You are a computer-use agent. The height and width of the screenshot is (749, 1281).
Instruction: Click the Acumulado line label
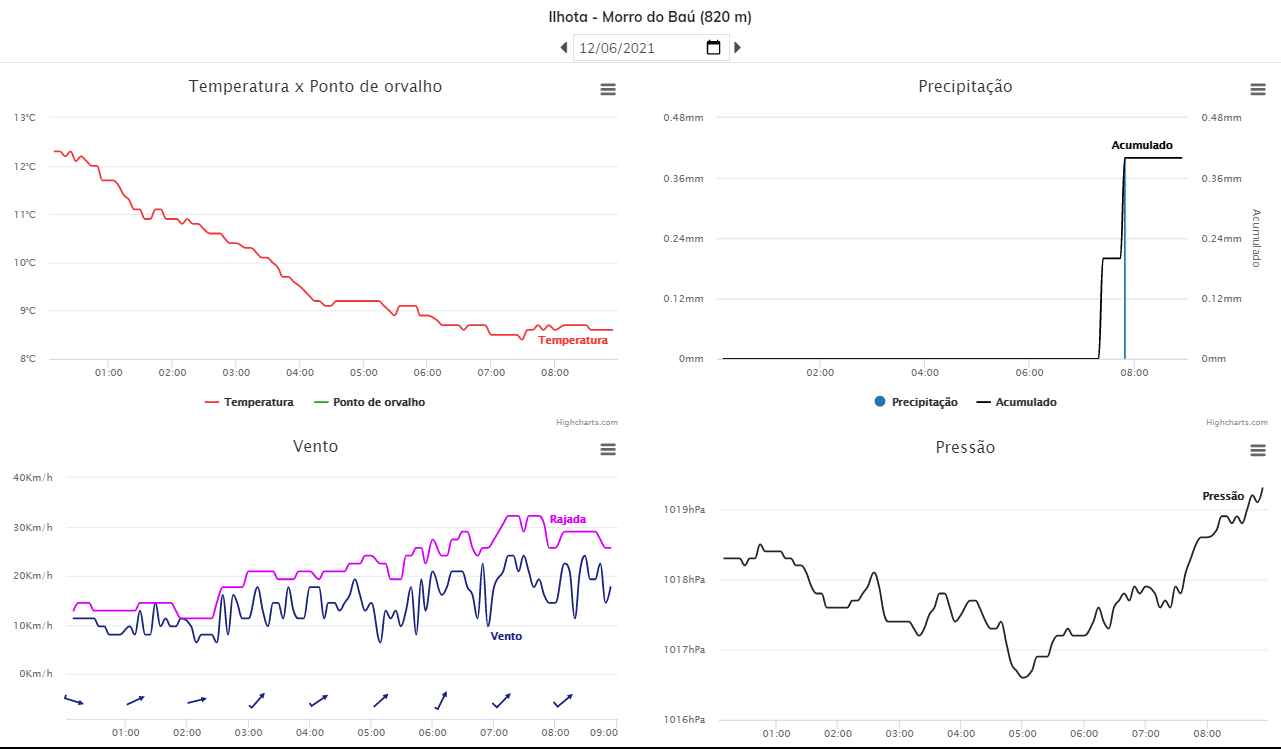[1142, 145]
